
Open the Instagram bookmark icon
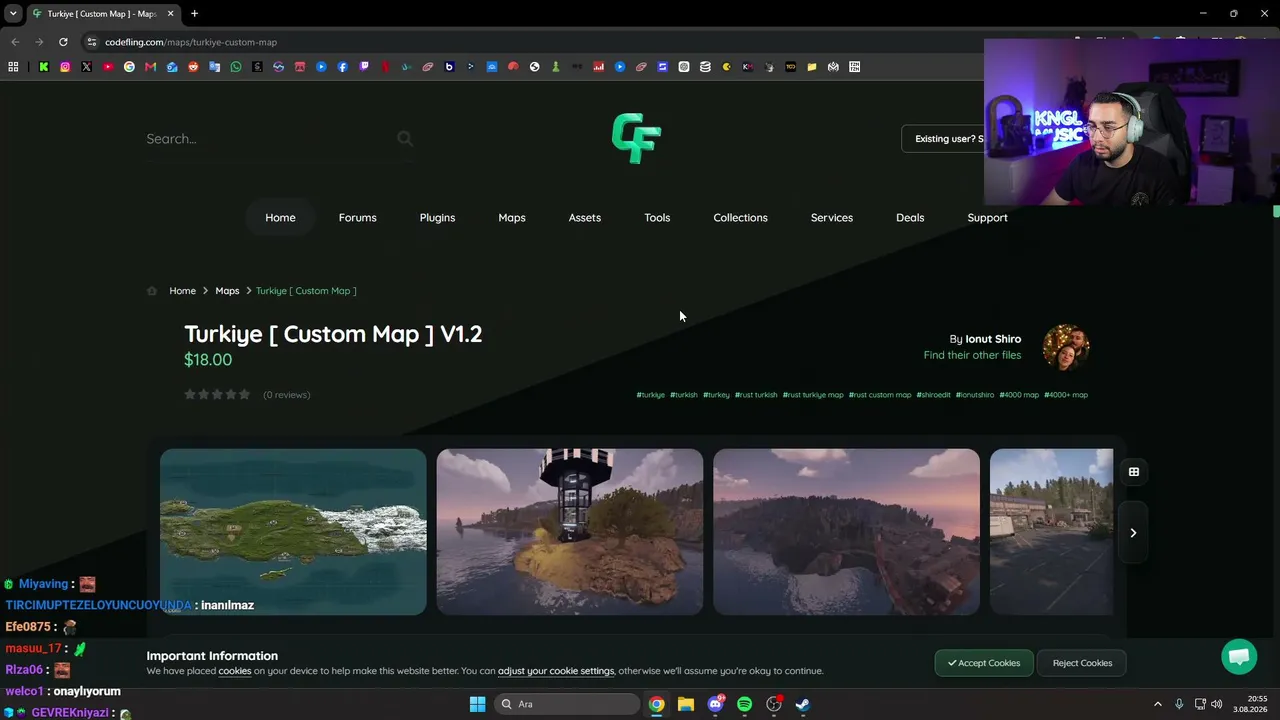pos(65,67)
